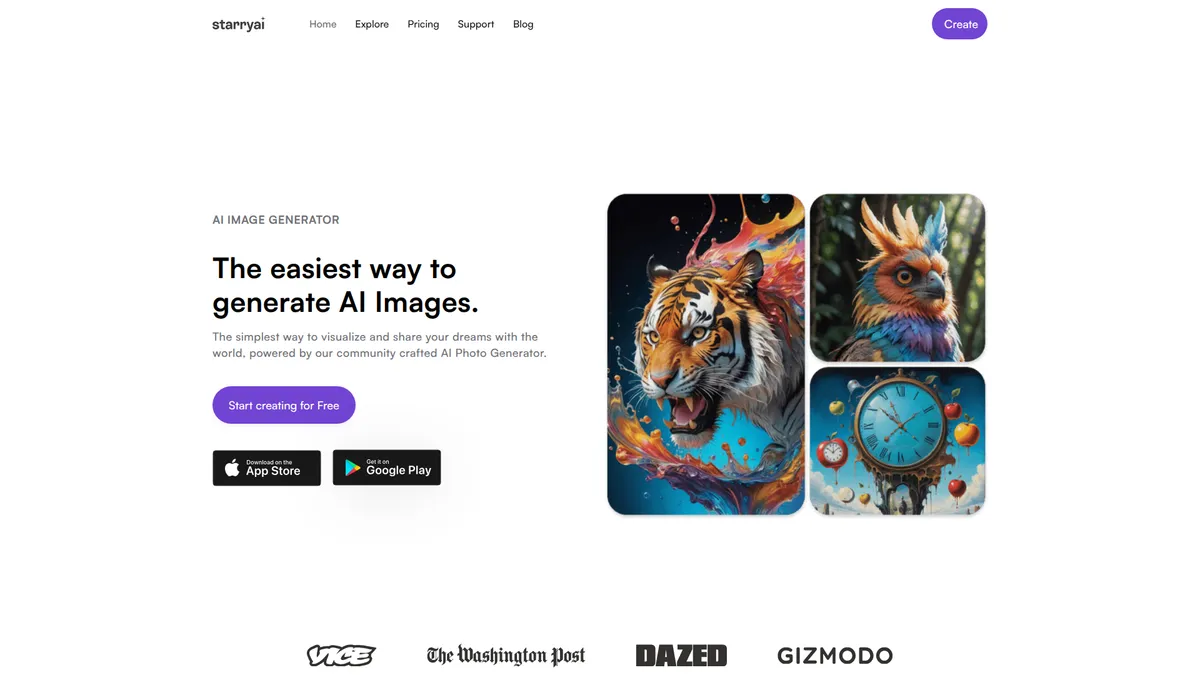
Task: Click the AI IMAGE GENERATOR label
Action: click(276, 220)
